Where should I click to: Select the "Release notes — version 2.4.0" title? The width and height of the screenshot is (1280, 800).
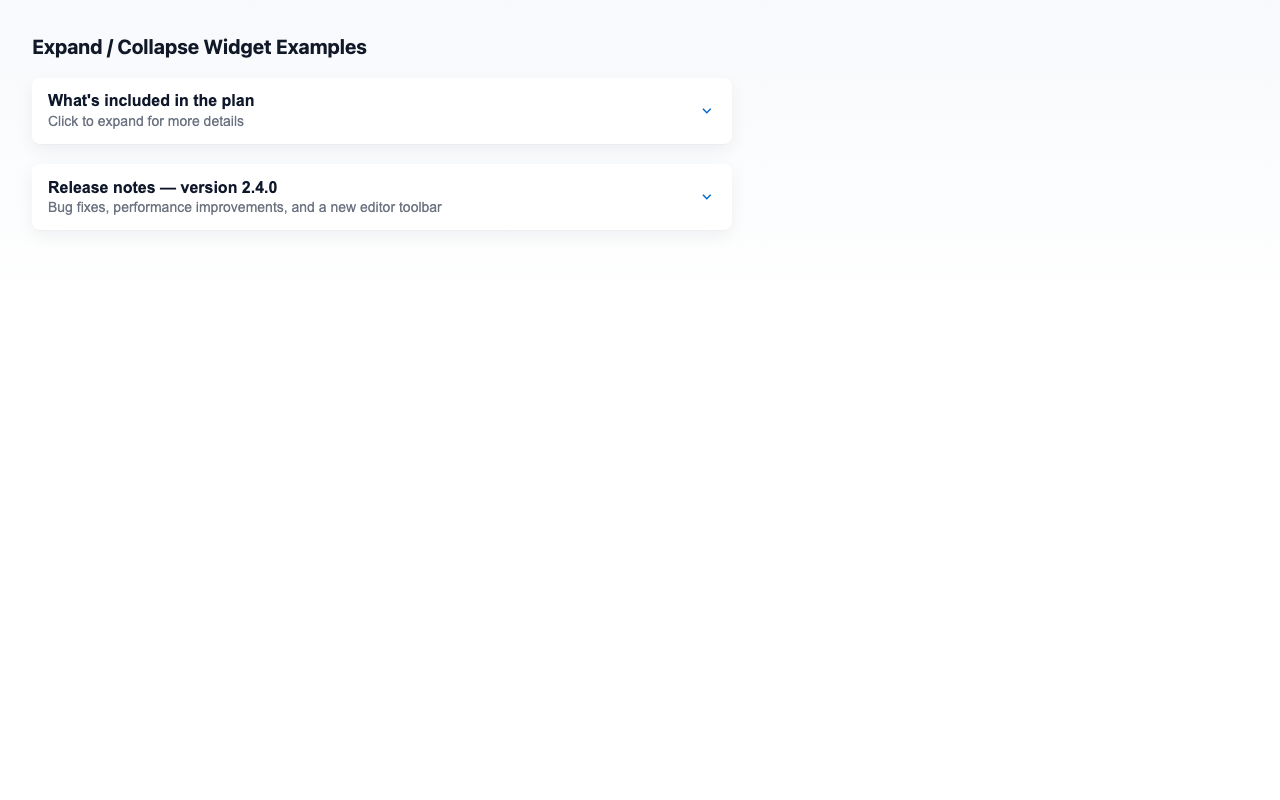coord(163,187)
